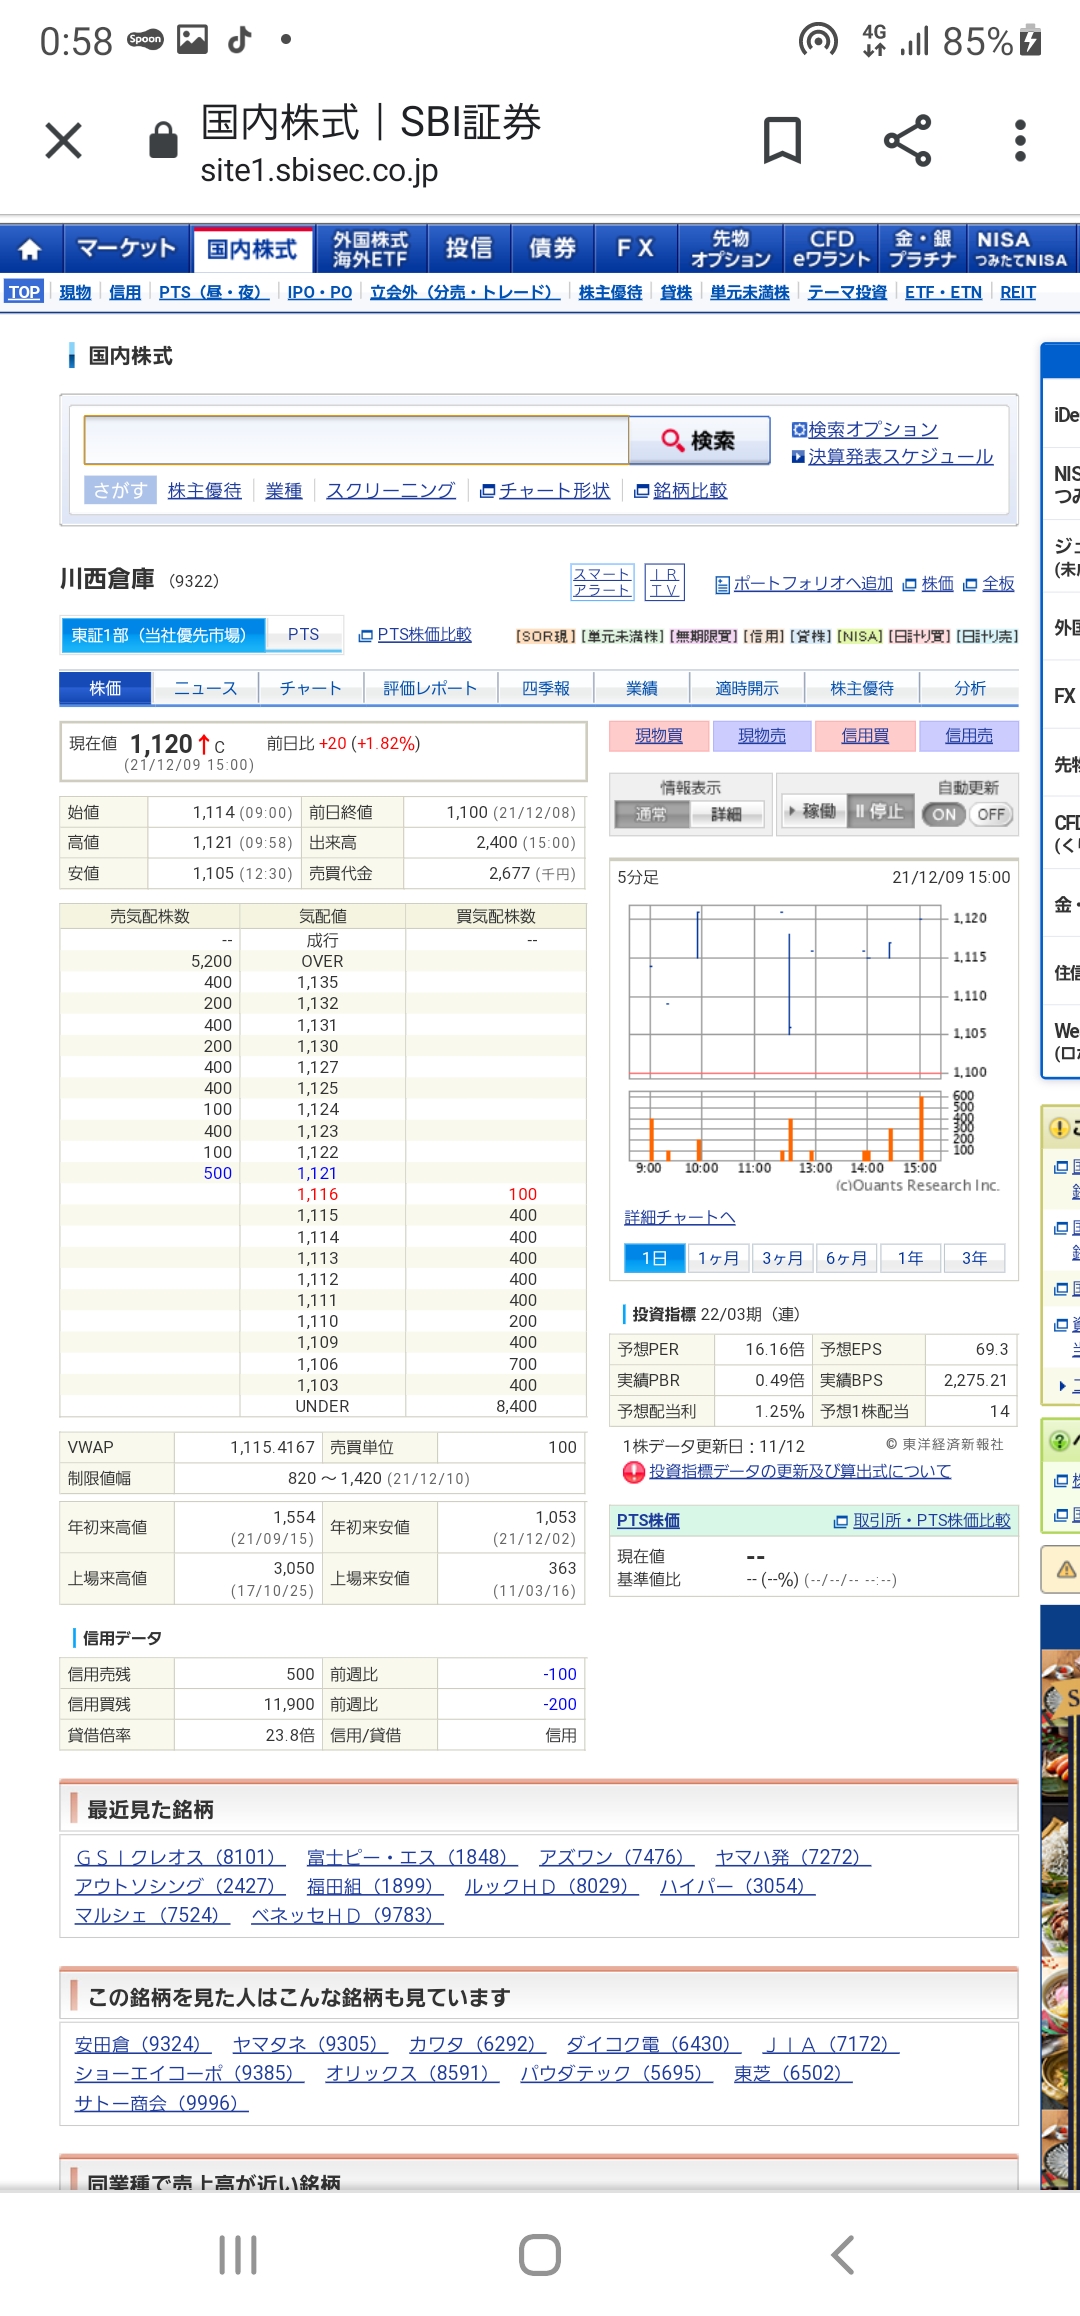Screen dimensions: 1080x2316
Task: Tap the share icon in browser bar
Action: point(908,140)
